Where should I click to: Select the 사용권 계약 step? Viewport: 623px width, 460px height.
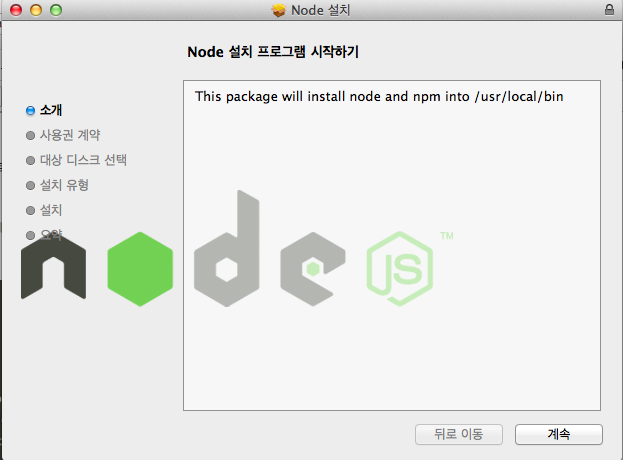[70, 135]
